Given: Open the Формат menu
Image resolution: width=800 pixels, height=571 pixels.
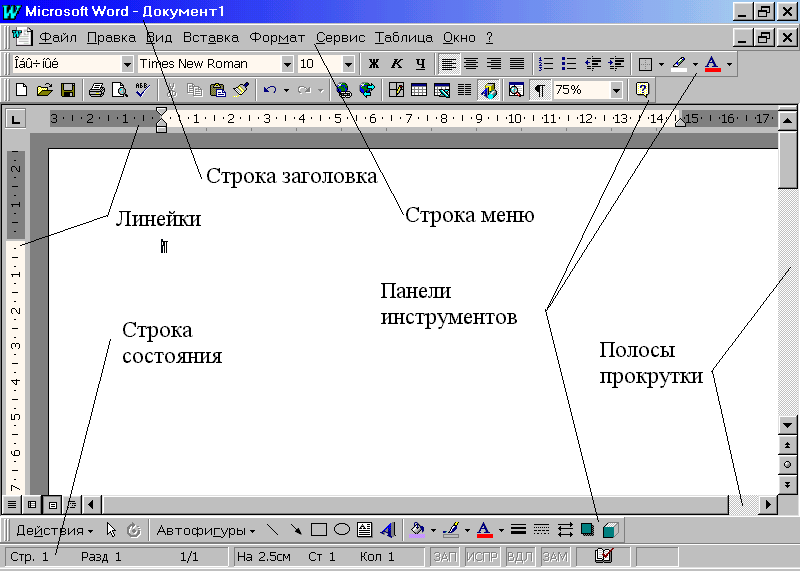Looking at the screenshot, I should click(x=277, y=37).
